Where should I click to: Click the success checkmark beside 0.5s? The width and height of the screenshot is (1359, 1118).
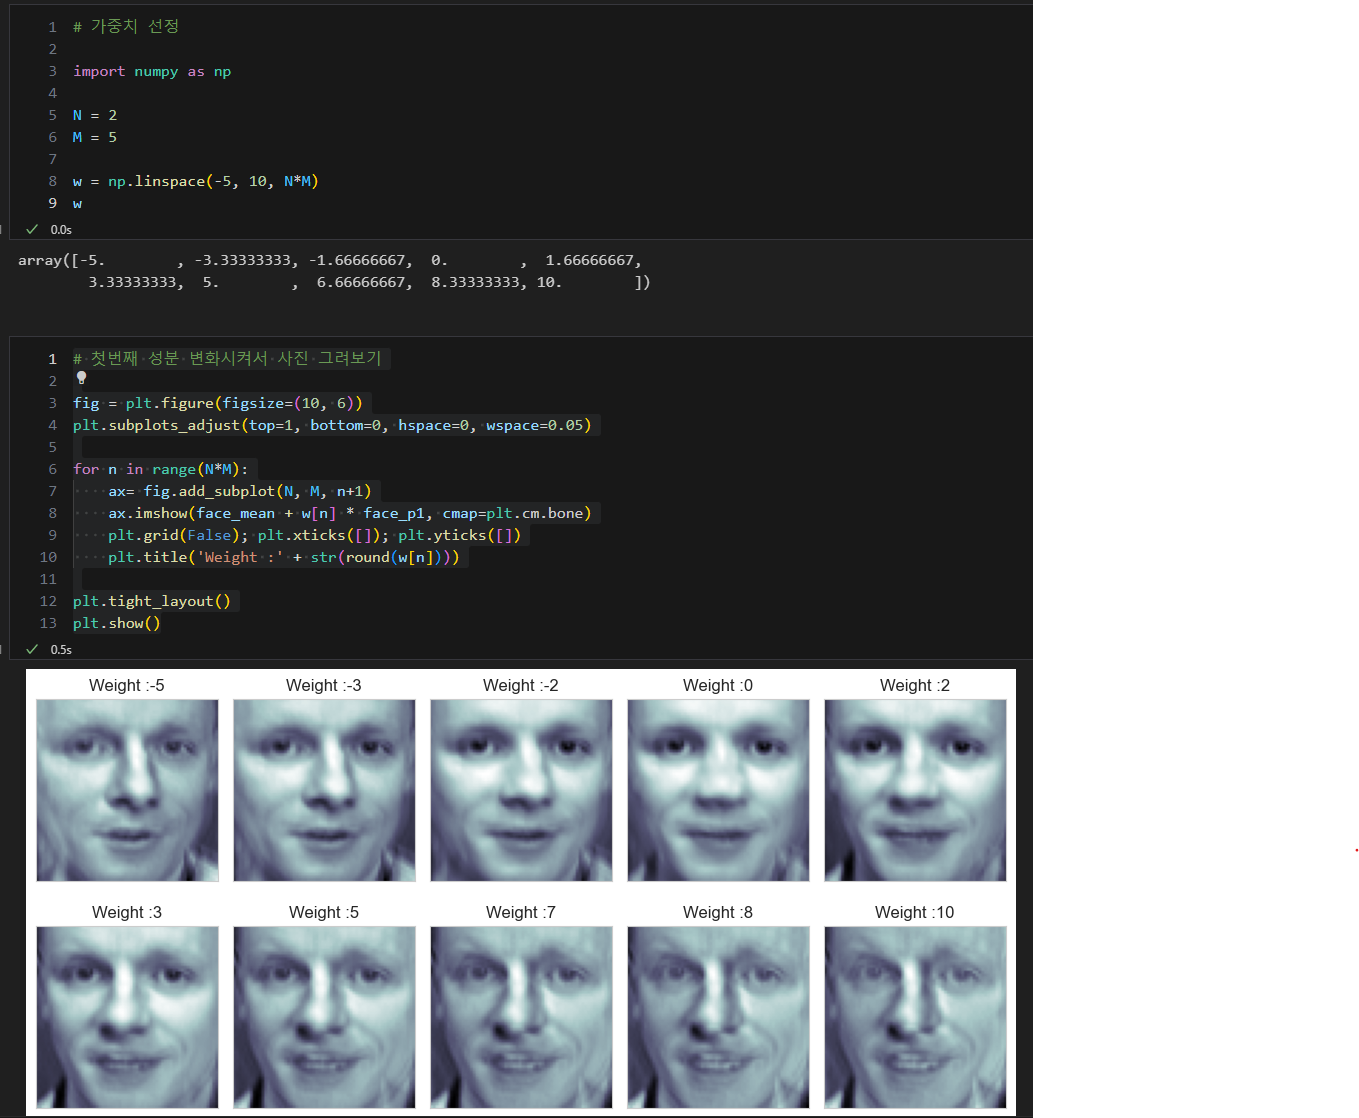32,649
